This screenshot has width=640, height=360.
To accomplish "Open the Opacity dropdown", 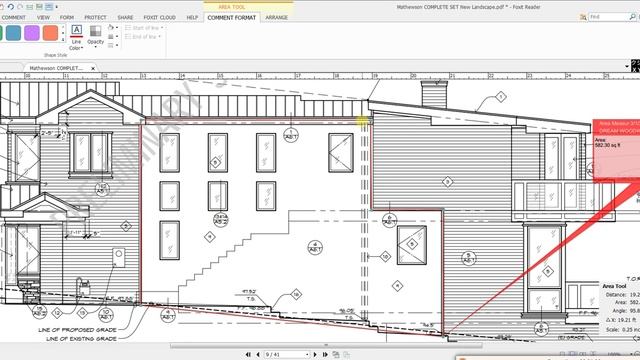I will coord(96,37).
